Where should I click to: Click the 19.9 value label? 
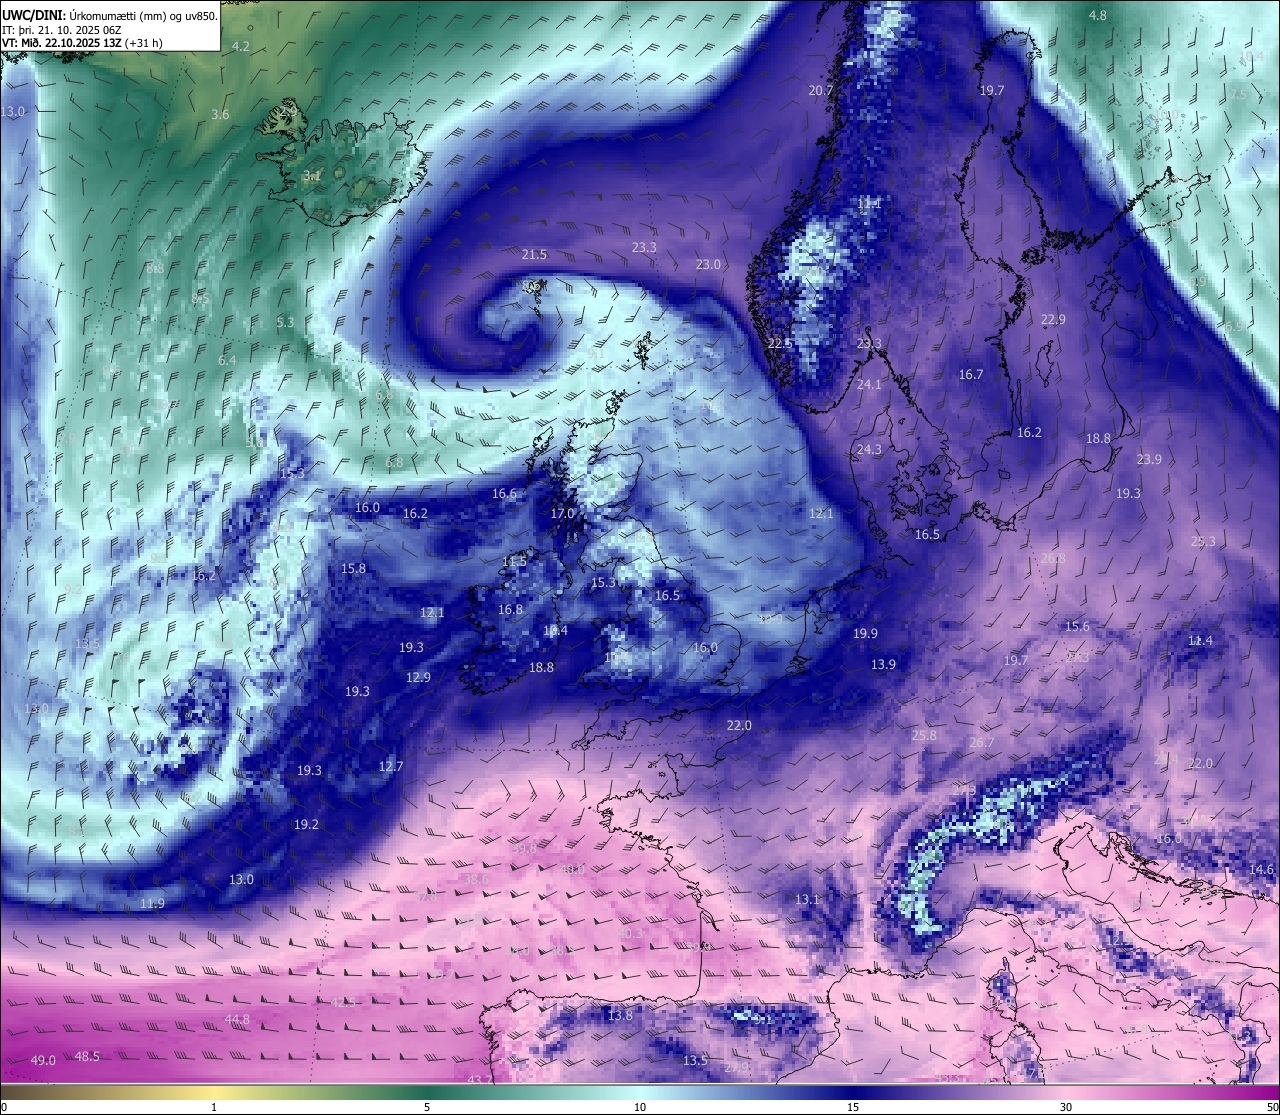click(x=865, y=633)
